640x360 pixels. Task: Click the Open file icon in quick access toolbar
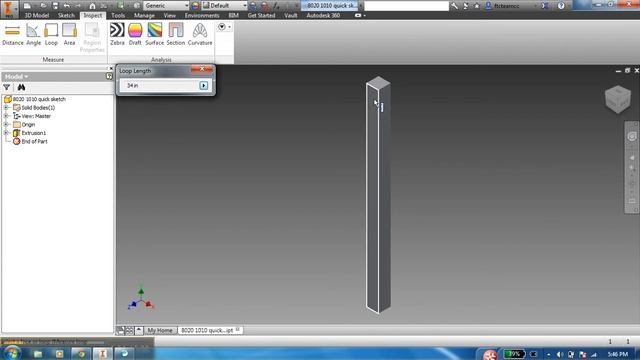pyautogui.click(x=43, y=6)
